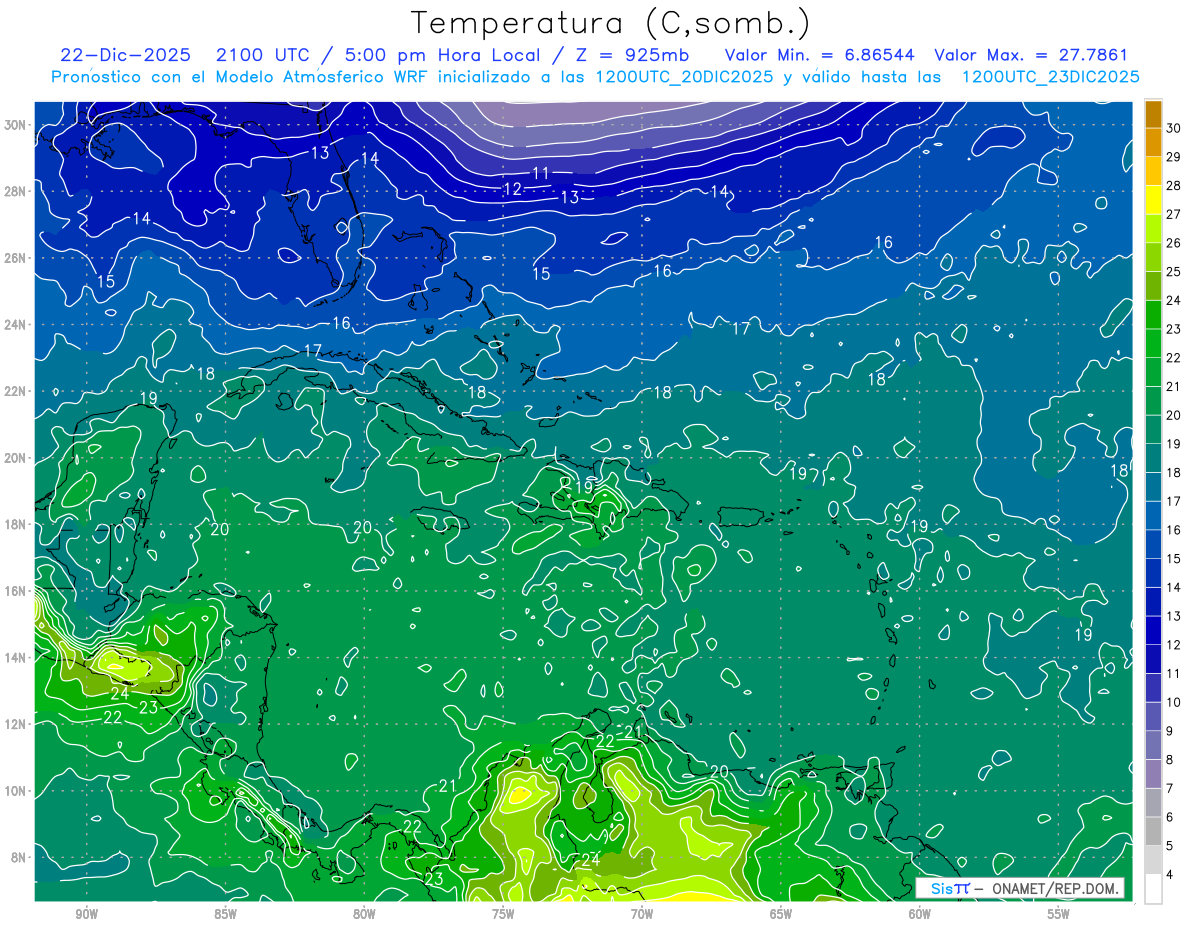Screen dimensions: 1200x927
Task: Click the '22N' latitude axis label
Action: tap(17, 391)
